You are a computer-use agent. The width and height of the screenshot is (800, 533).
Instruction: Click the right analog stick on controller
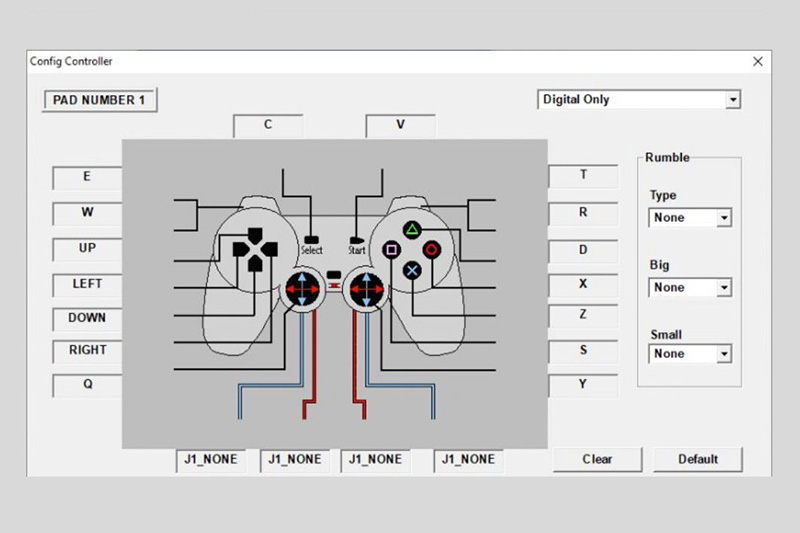coord(365,291)
